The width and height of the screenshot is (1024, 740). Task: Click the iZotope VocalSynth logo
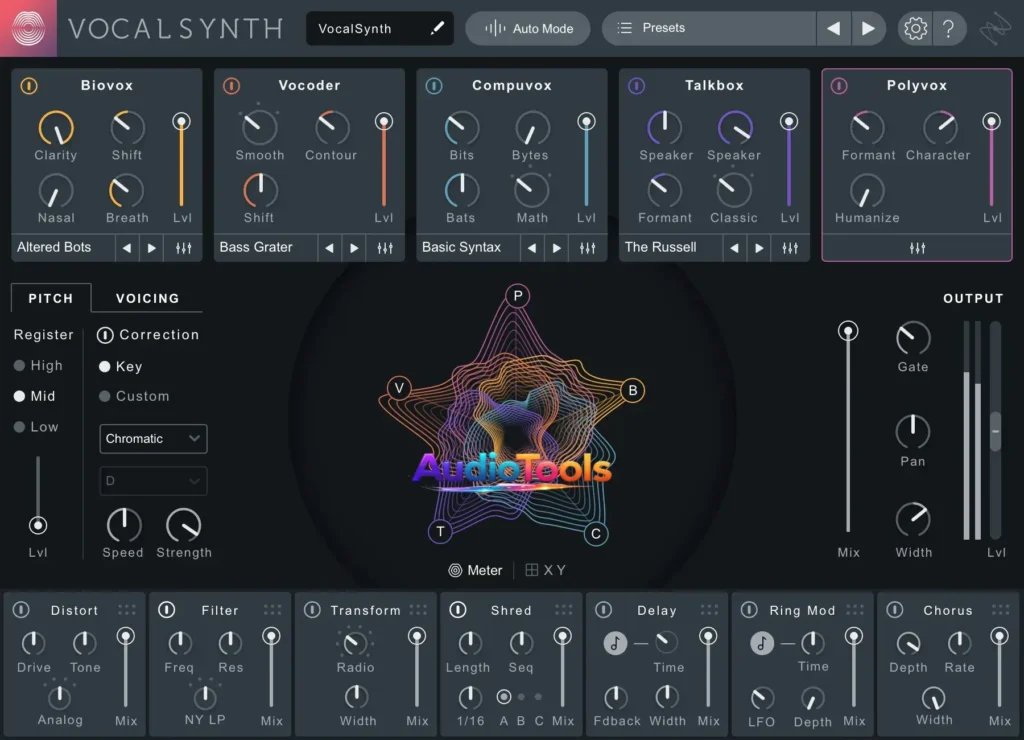(29, 28)
